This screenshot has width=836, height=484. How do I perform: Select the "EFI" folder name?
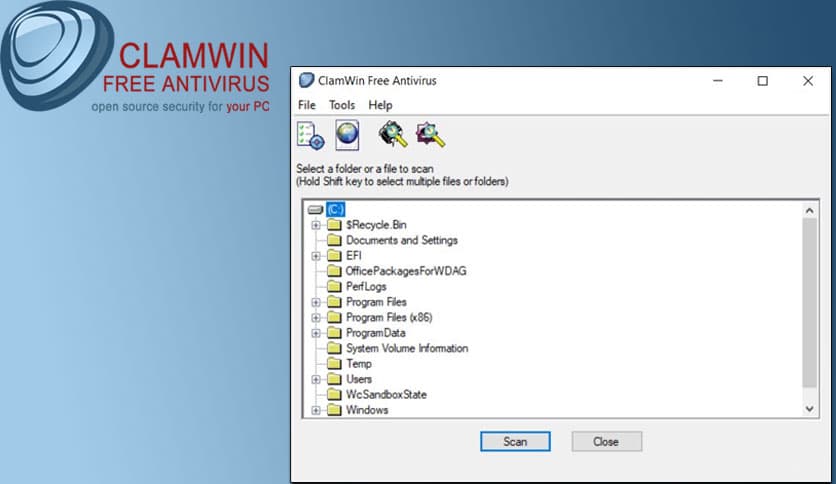point(353,255)
